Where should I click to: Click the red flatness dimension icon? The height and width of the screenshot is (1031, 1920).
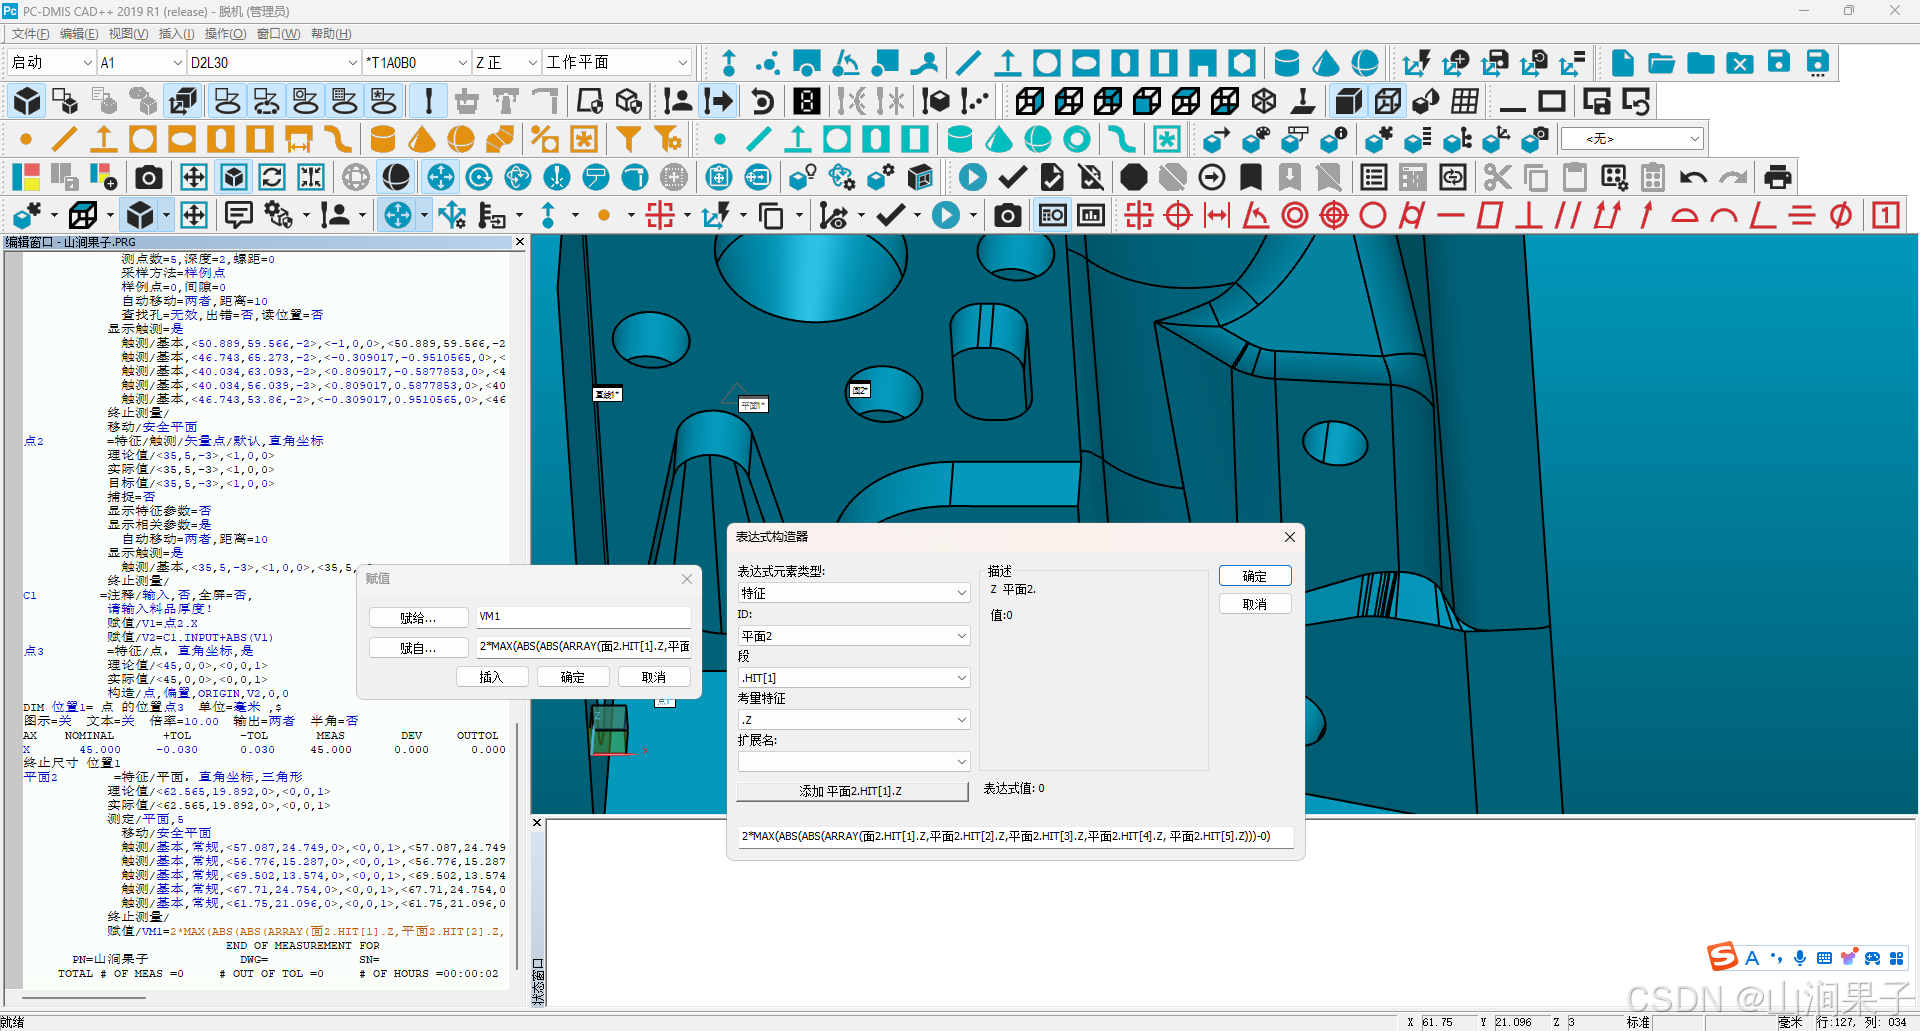point(1490,215)
